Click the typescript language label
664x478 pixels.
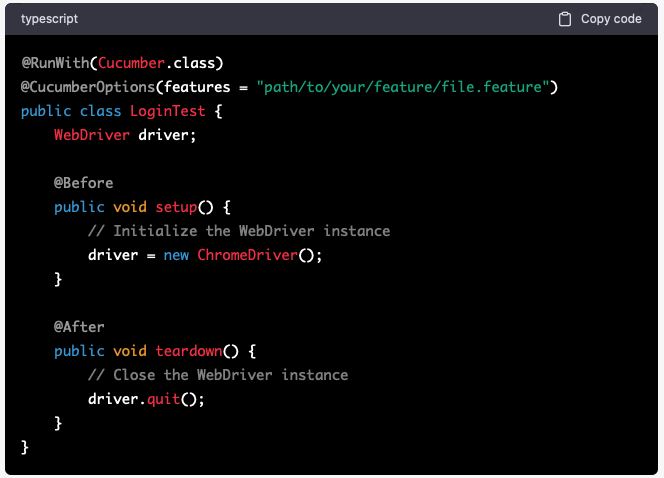tap(49, 19)
